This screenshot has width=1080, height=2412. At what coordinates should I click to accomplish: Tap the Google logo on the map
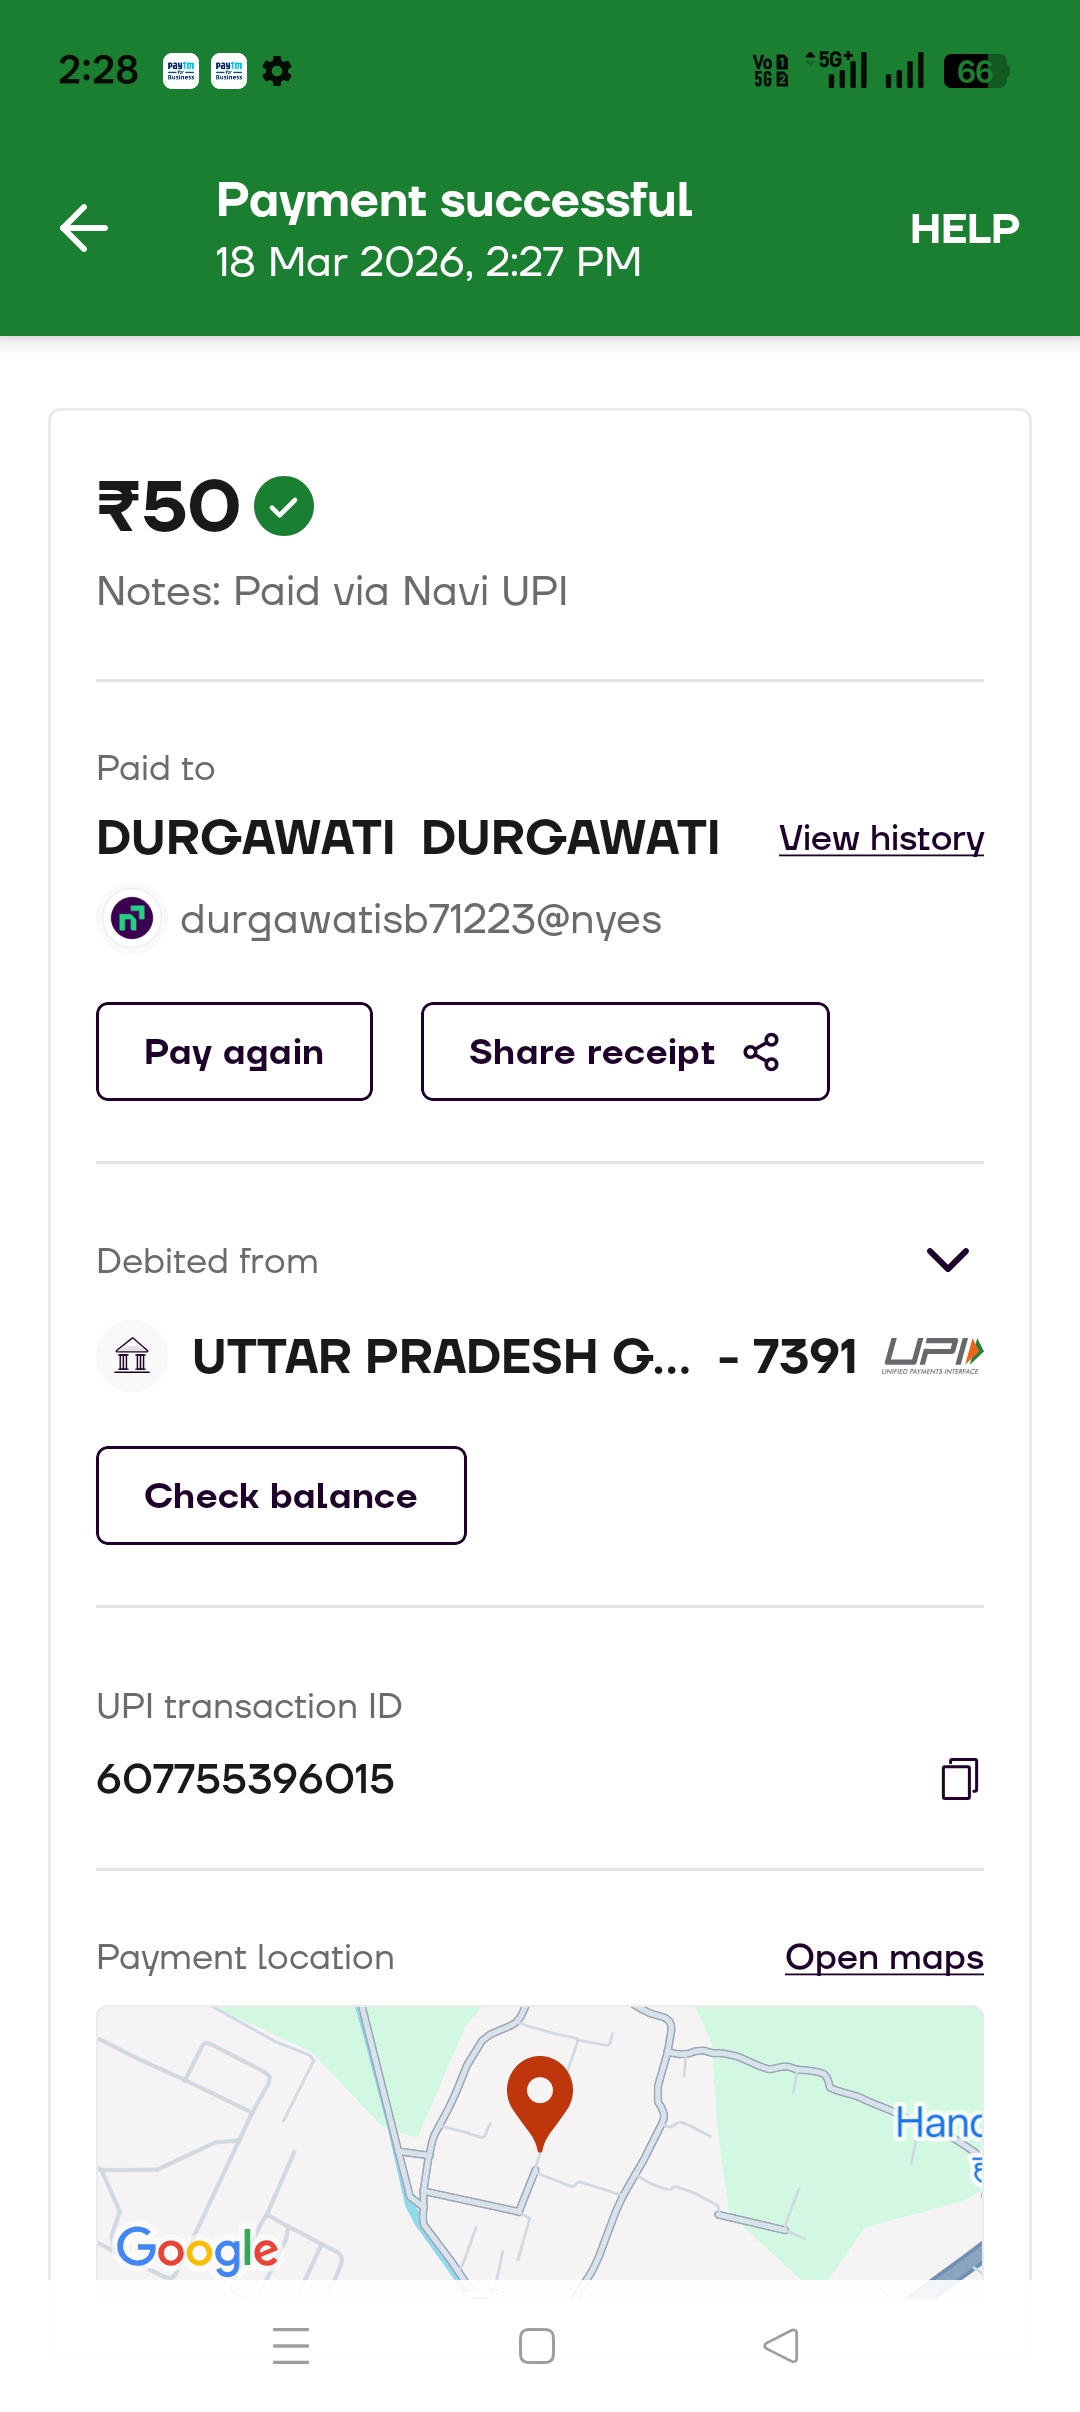click(197, 2250)
